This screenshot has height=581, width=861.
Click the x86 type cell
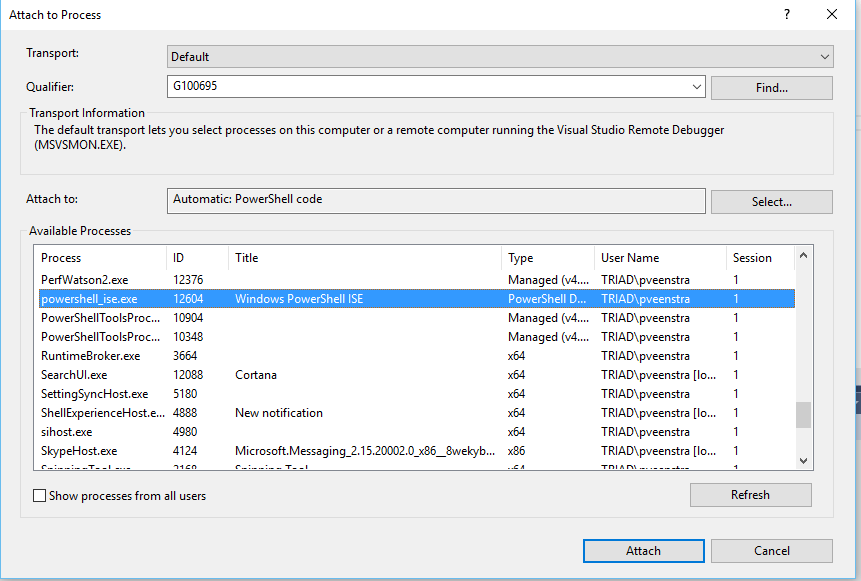point(517,451)
